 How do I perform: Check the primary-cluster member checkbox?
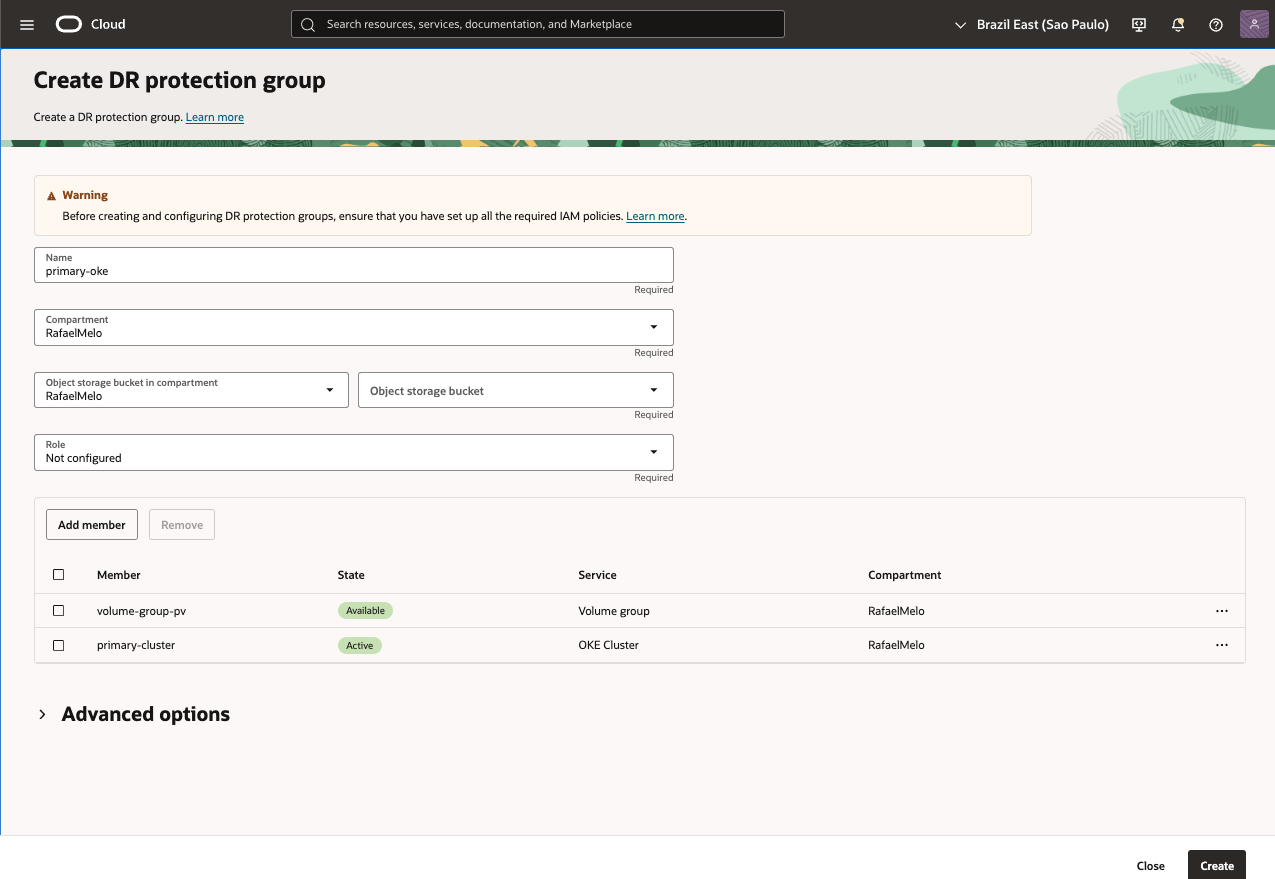click(58, 645)
